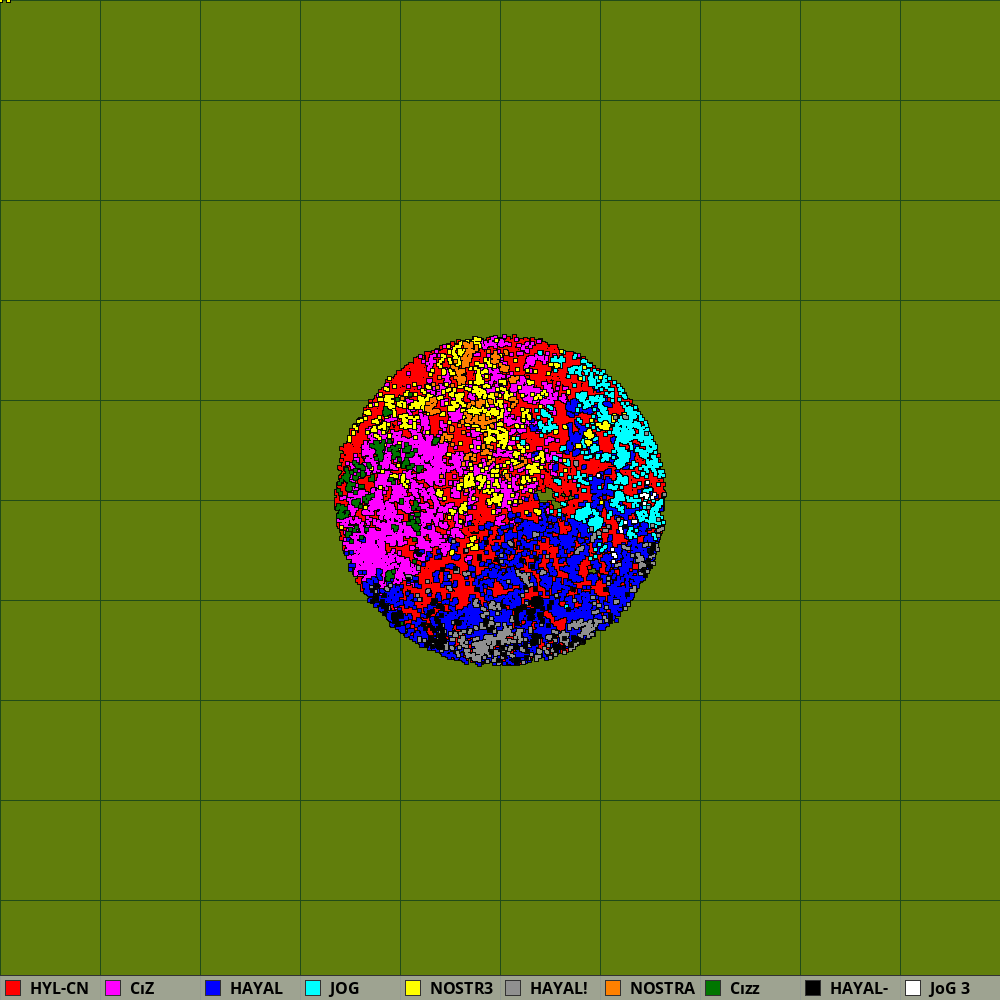Select the Cızz team name
Viewport: 1000px width, 1000px height.
coord(744,988)
